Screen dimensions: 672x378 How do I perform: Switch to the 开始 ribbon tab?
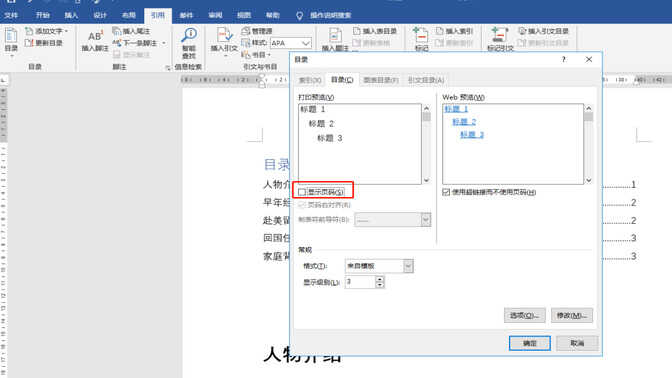(43, 15)
